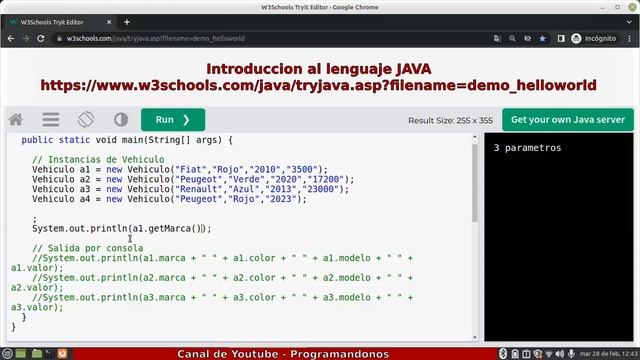640x360 pixels.
Task: Open the terminal from the taskbar
Action: coord(49,353)
